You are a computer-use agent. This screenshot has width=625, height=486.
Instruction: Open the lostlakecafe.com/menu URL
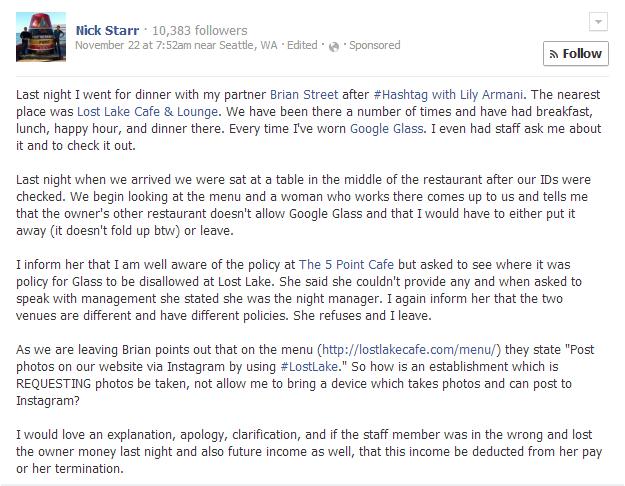[x=409, y=350]
